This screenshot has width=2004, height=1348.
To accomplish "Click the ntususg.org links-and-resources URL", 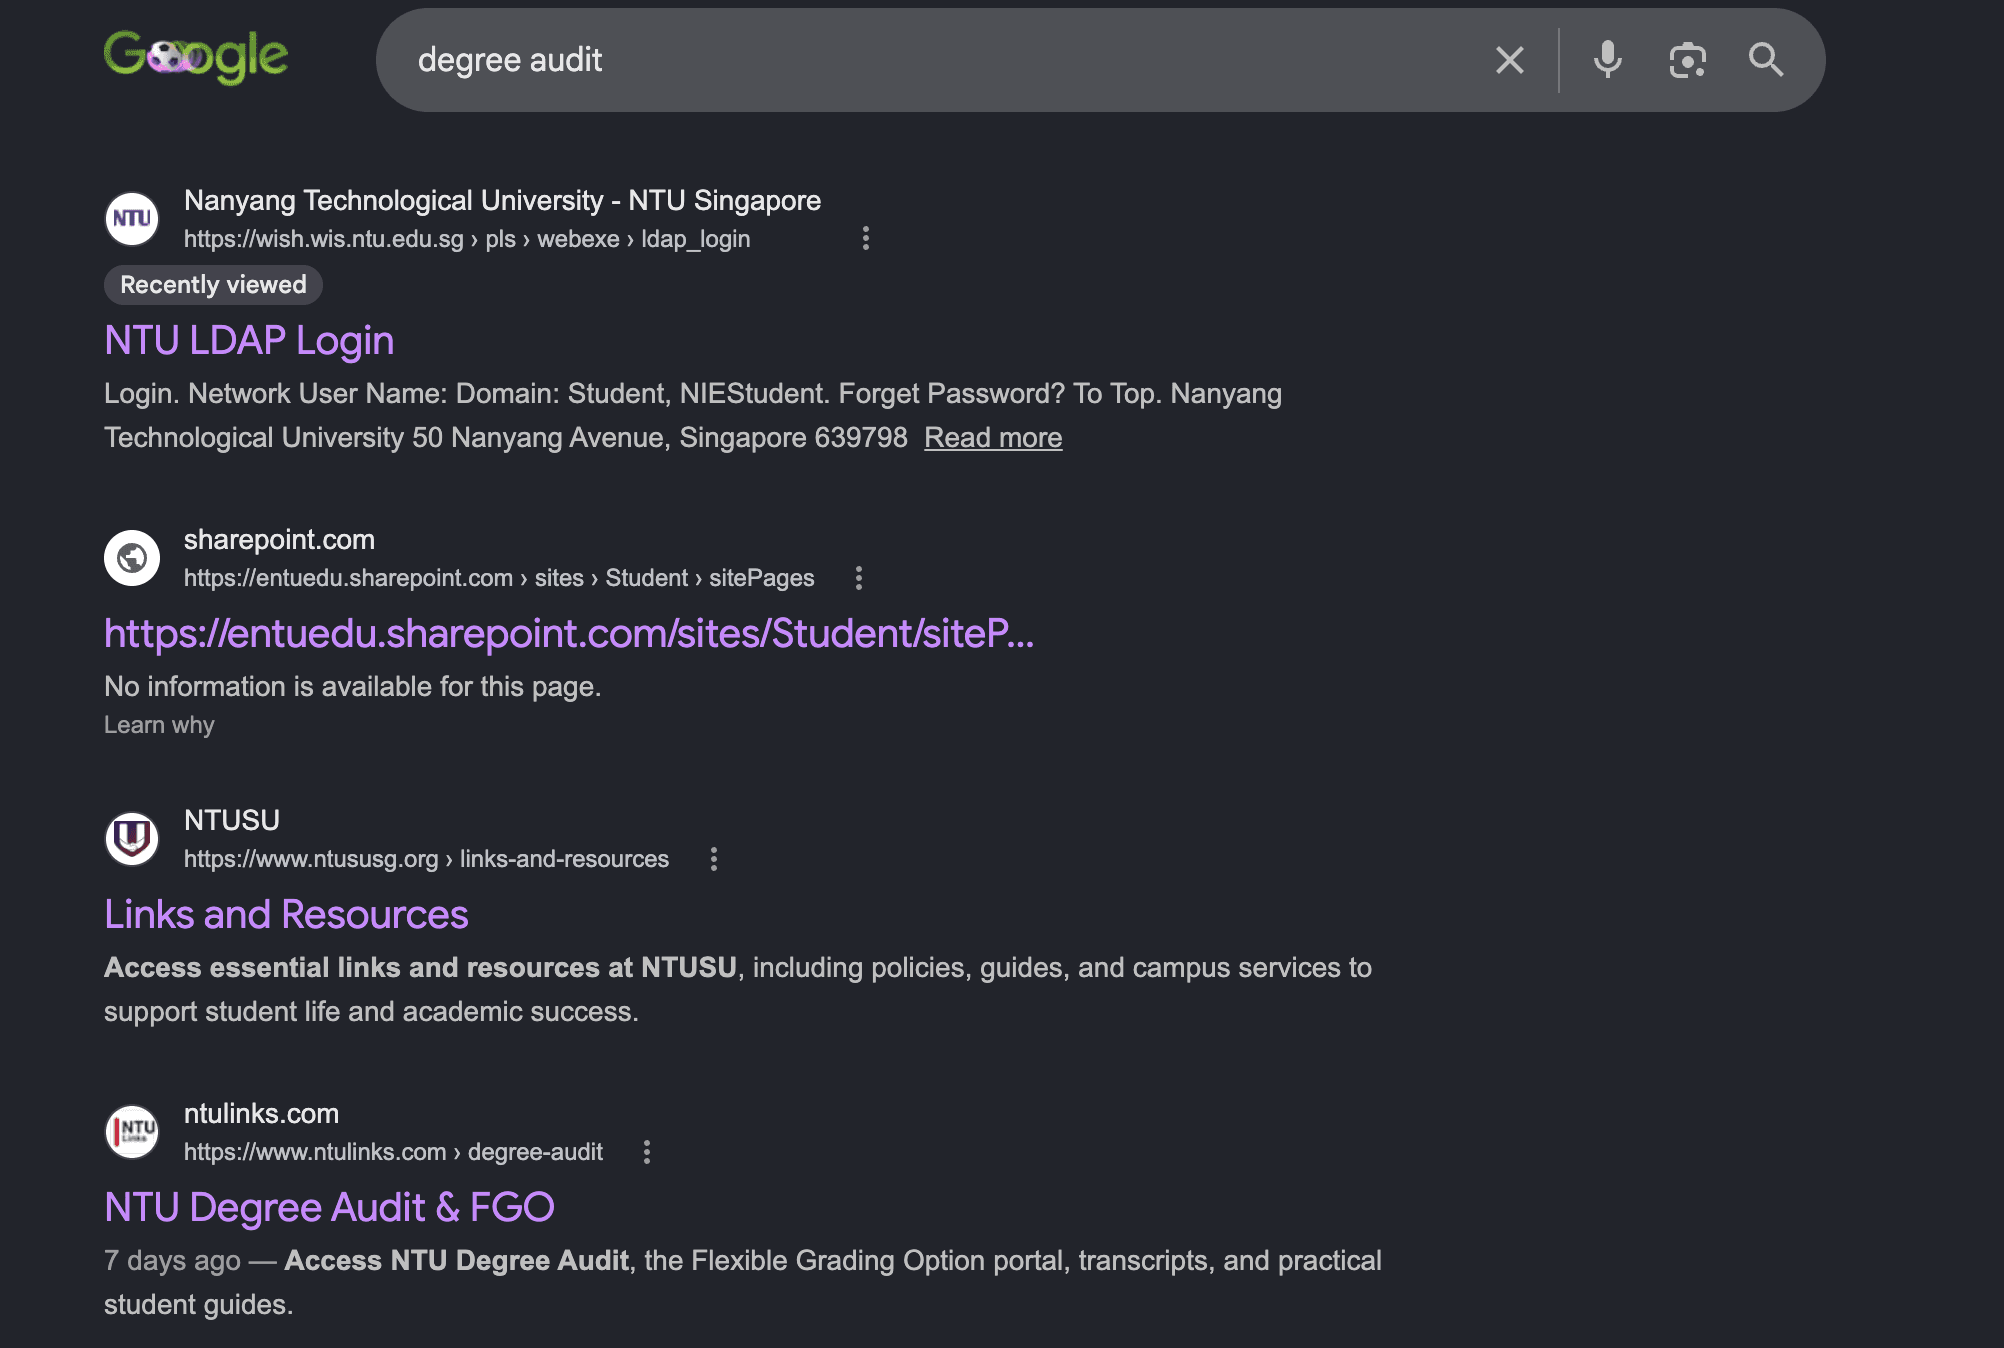I will (x=426, y=859).
